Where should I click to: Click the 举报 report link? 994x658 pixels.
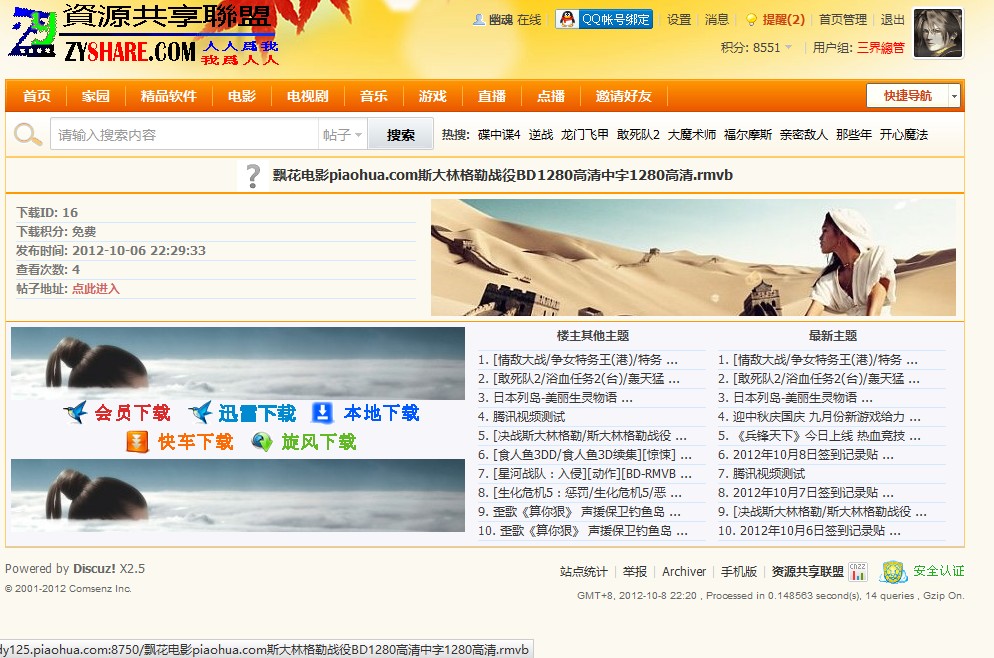coord(635,572)
